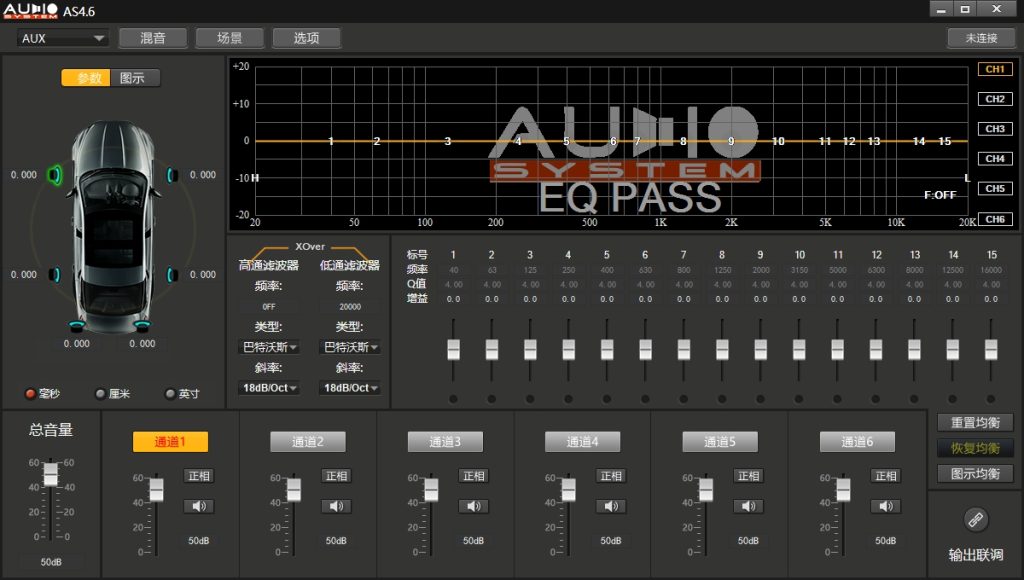Select the 通道4 channel button
The image size is (1024, 580).
(x=583, y=442)
